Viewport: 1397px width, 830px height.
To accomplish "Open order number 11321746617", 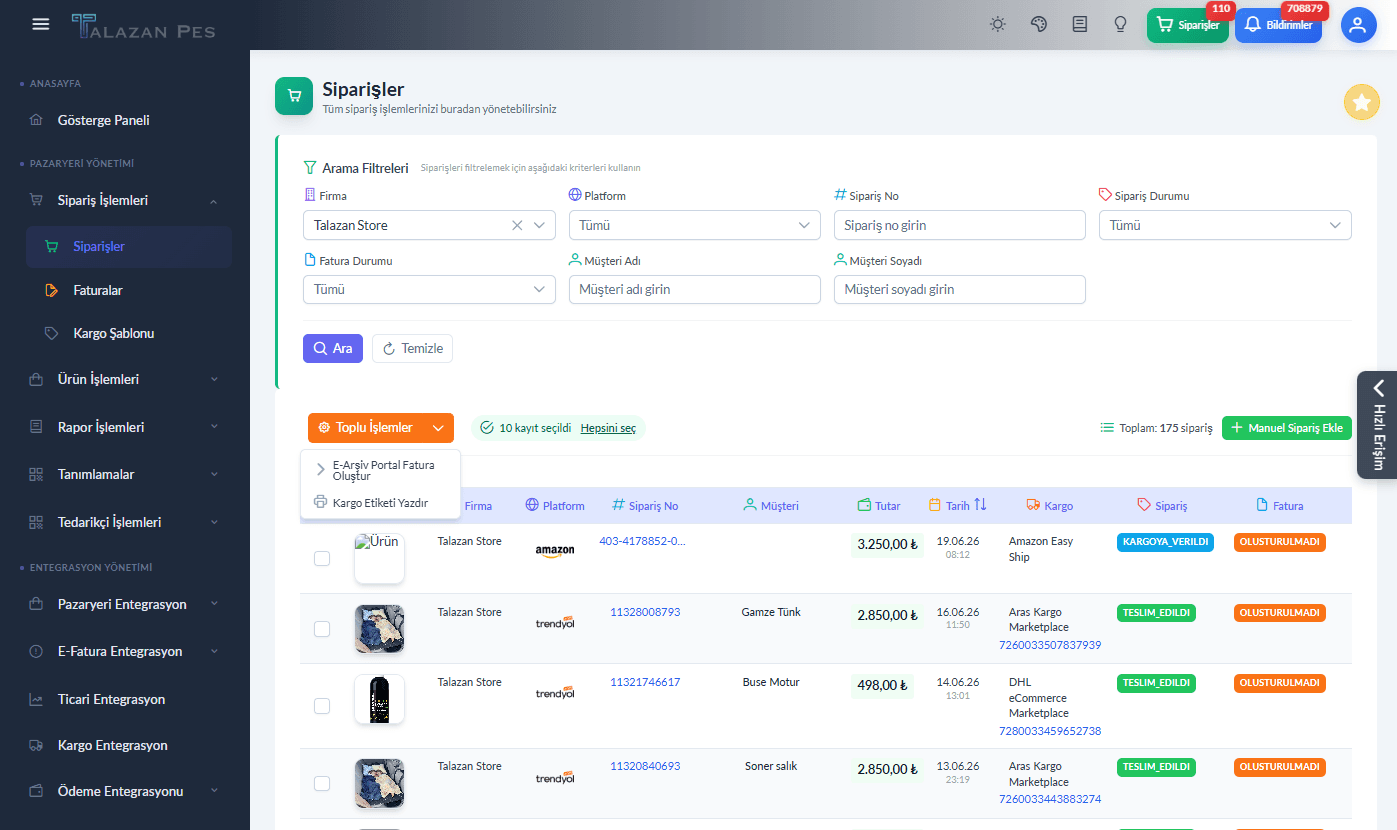I will click(x=645, y=682).
